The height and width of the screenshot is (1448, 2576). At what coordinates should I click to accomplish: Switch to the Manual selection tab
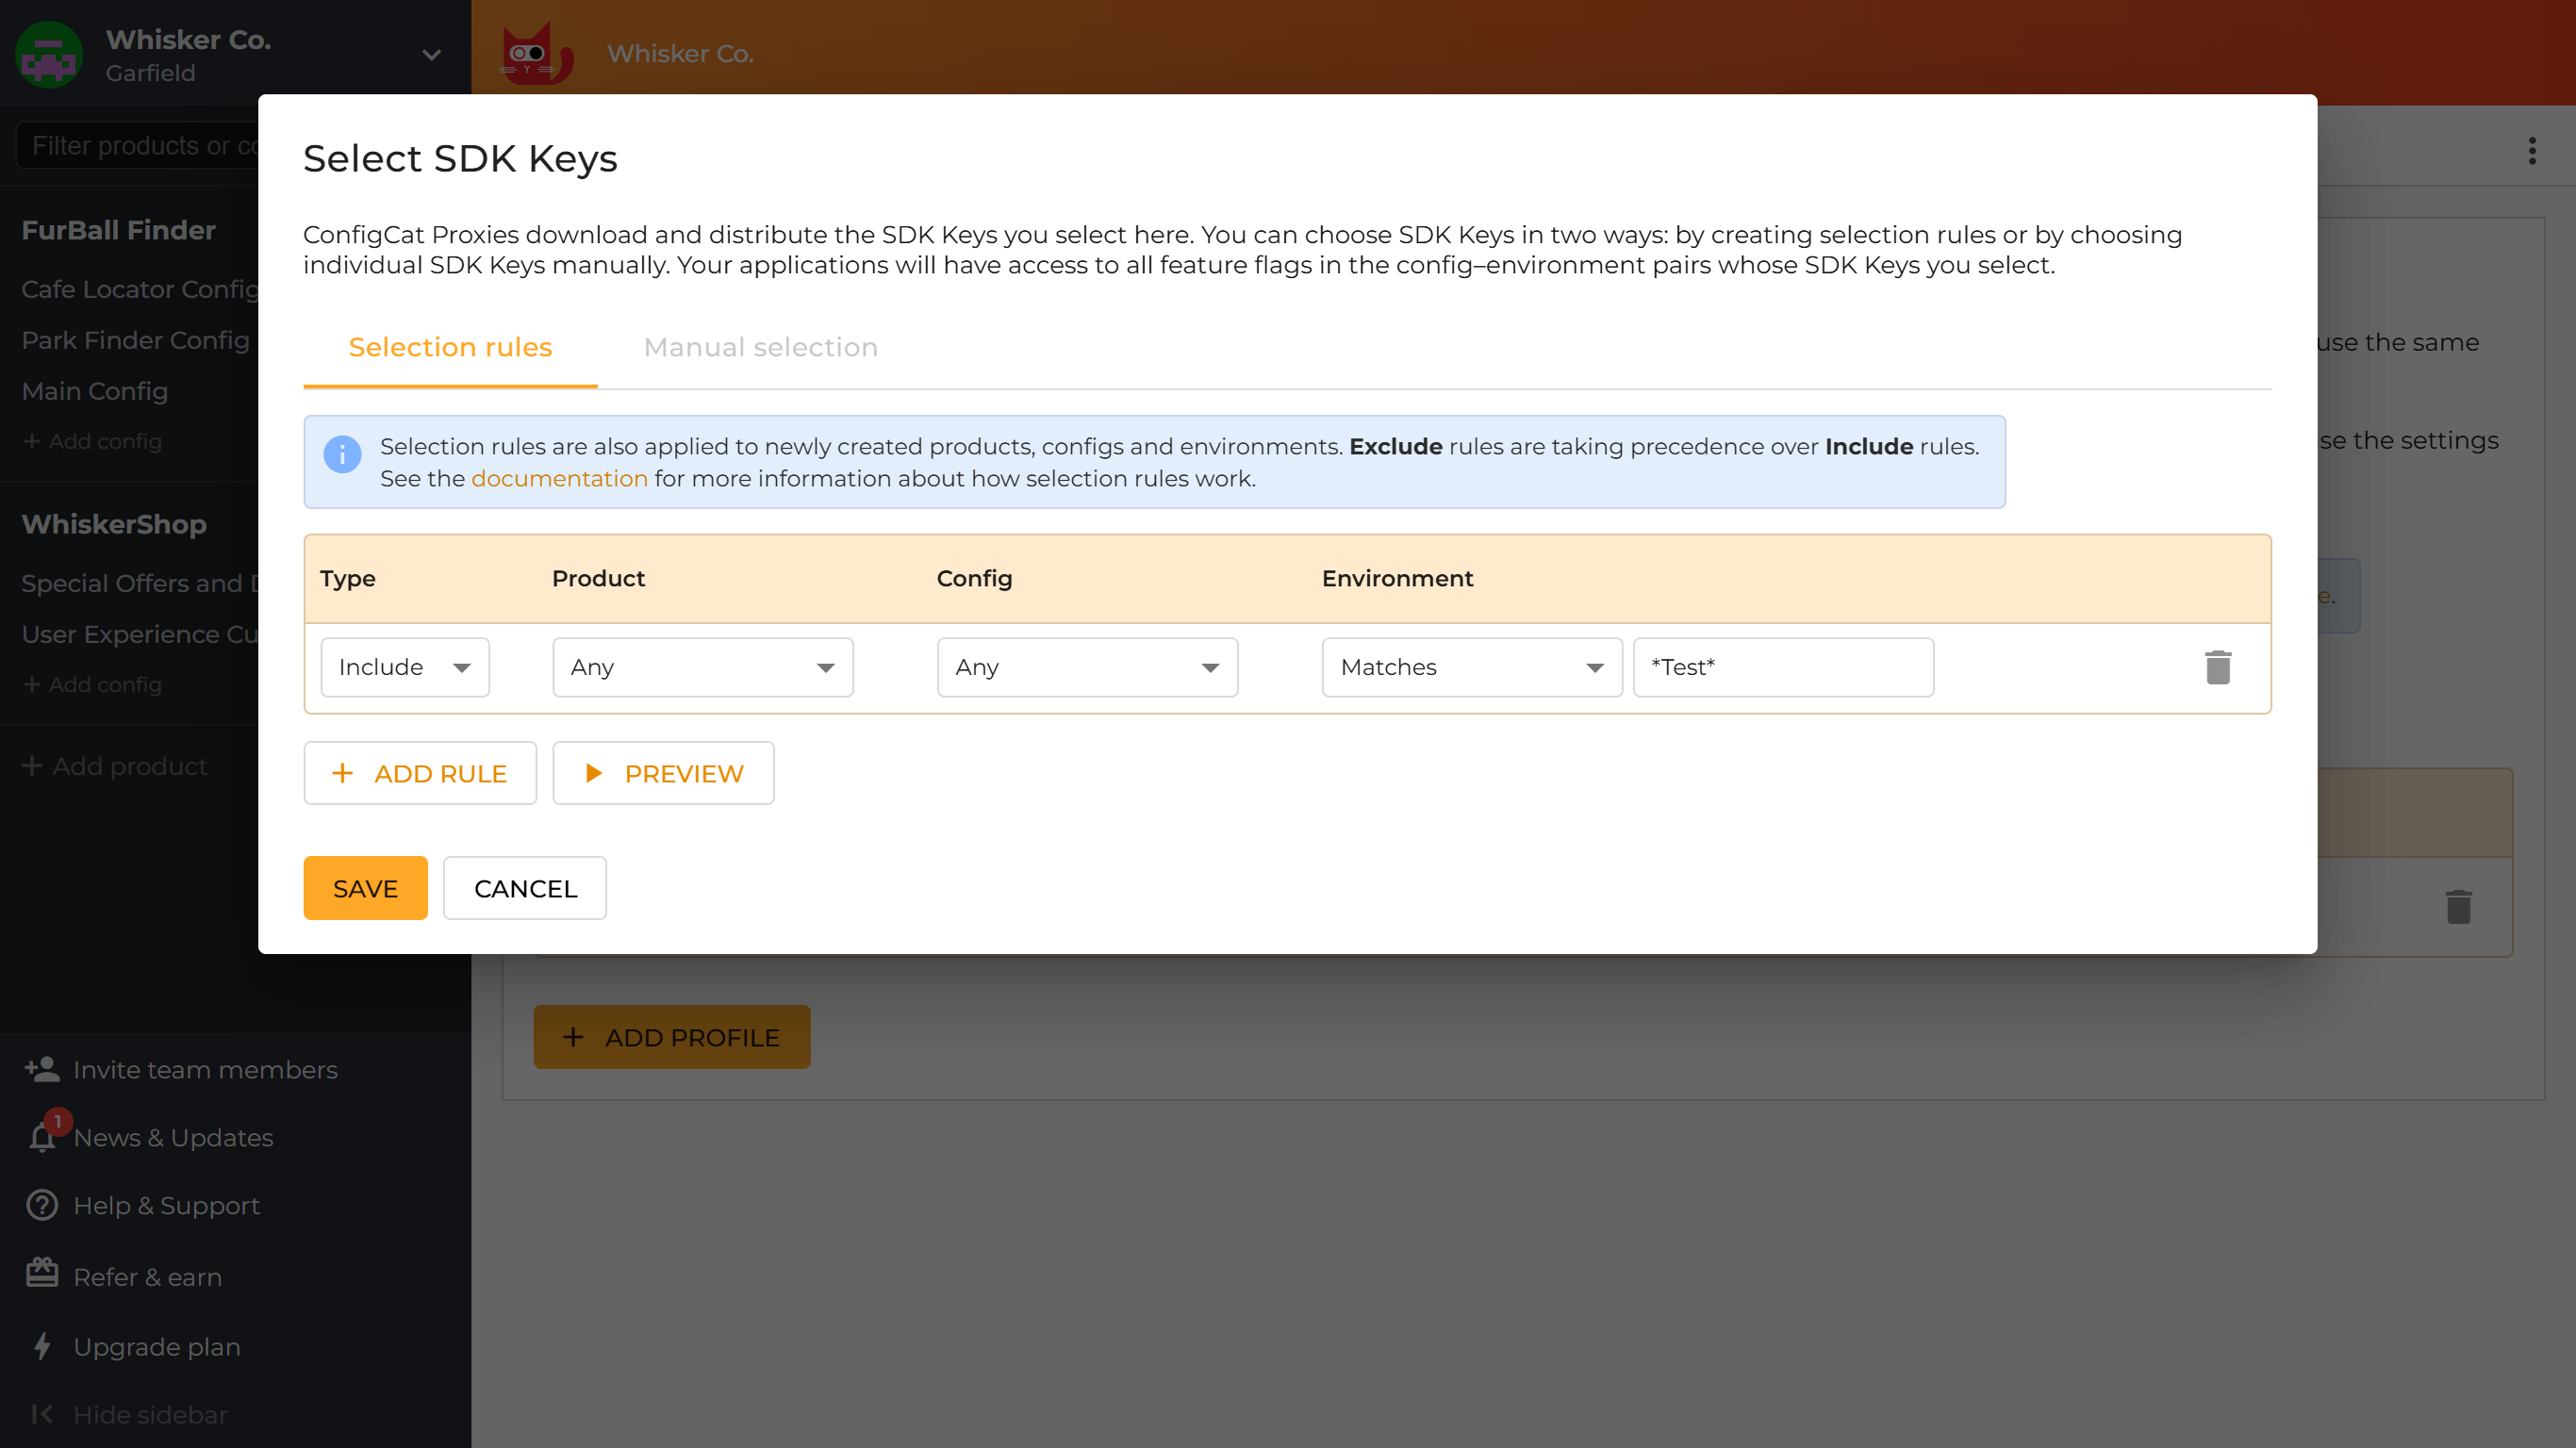point(760,347)
